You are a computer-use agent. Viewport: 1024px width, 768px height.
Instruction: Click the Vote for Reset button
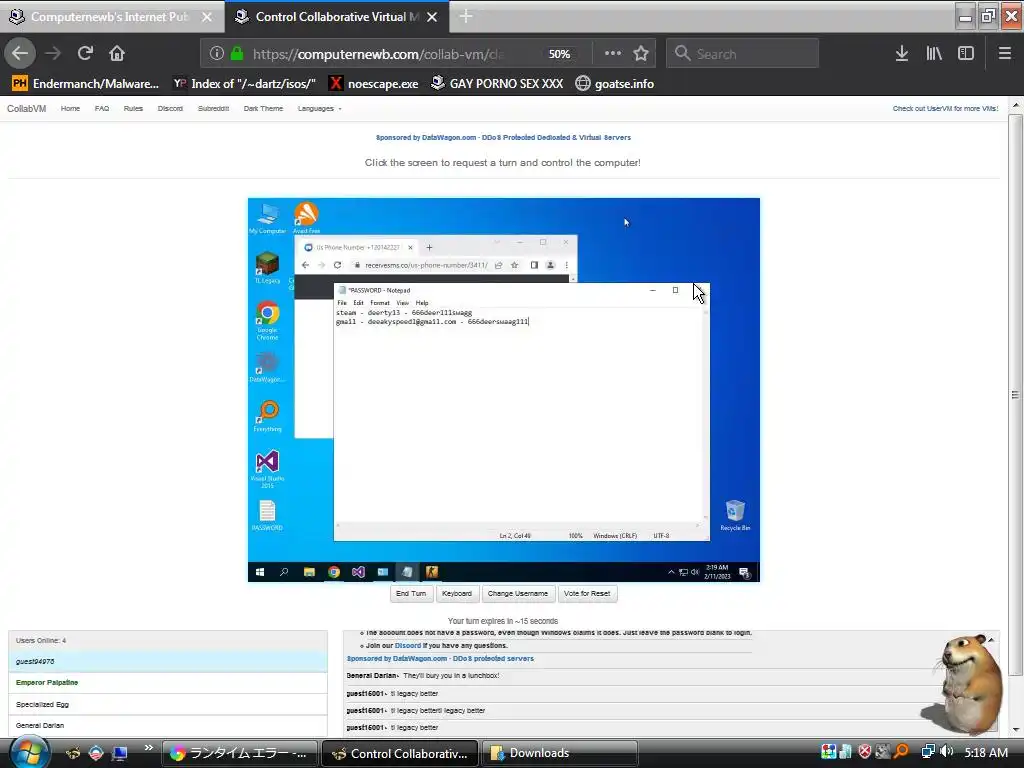tap(587, 594)
